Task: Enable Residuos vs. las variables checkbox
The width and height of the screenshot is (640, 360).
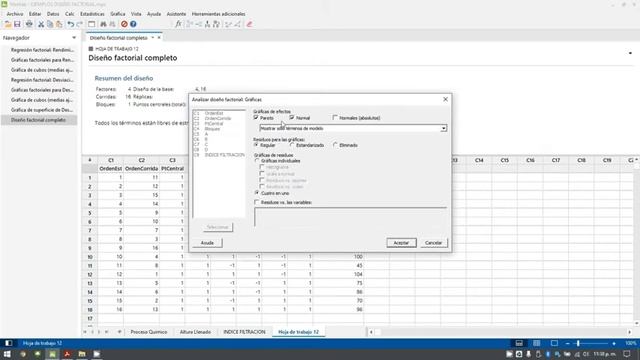Action: click(257, 202)
